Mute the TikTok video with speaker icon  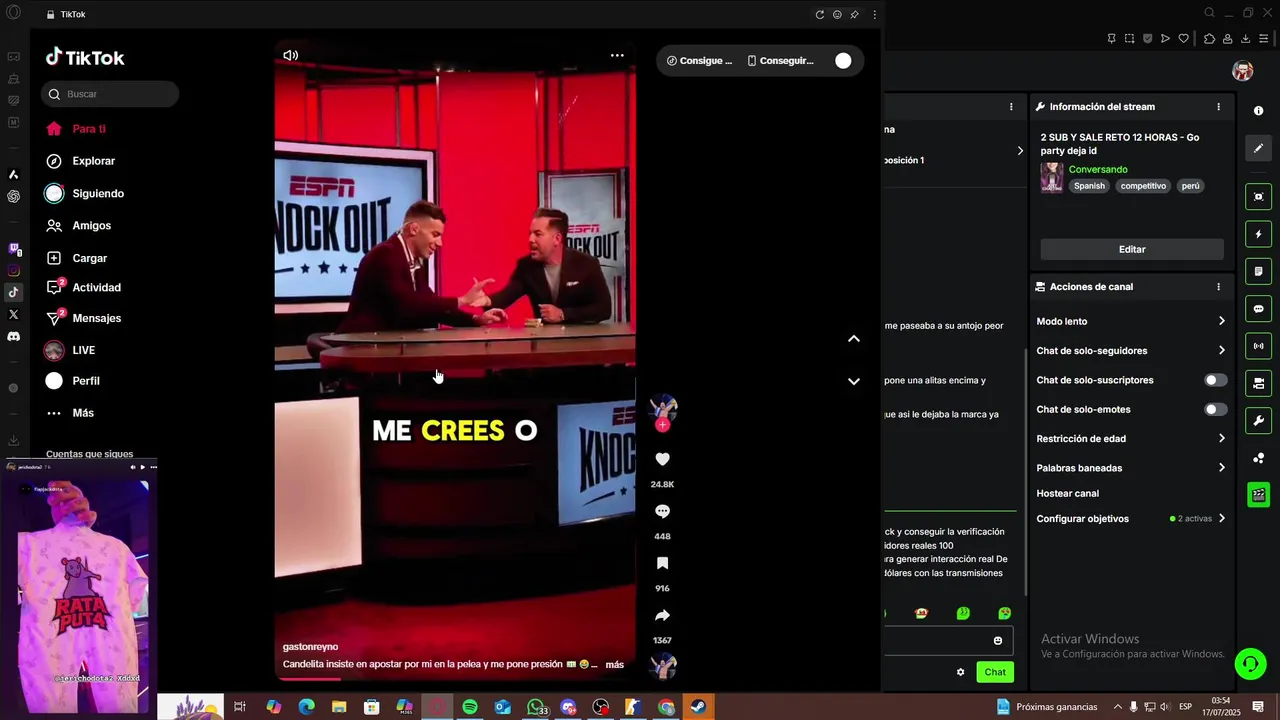290,56
